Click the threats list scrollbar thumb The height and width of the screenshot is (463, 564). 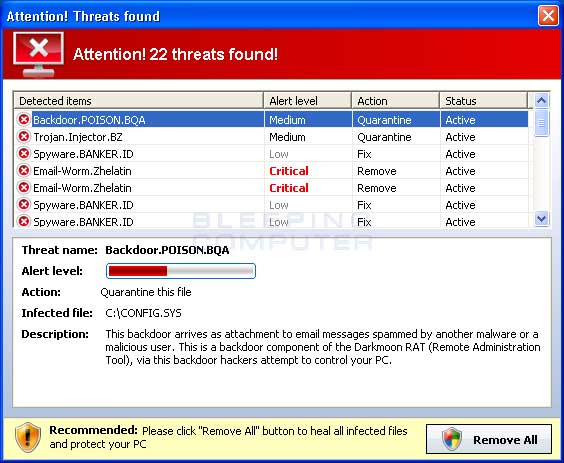(x=541, y=123)
